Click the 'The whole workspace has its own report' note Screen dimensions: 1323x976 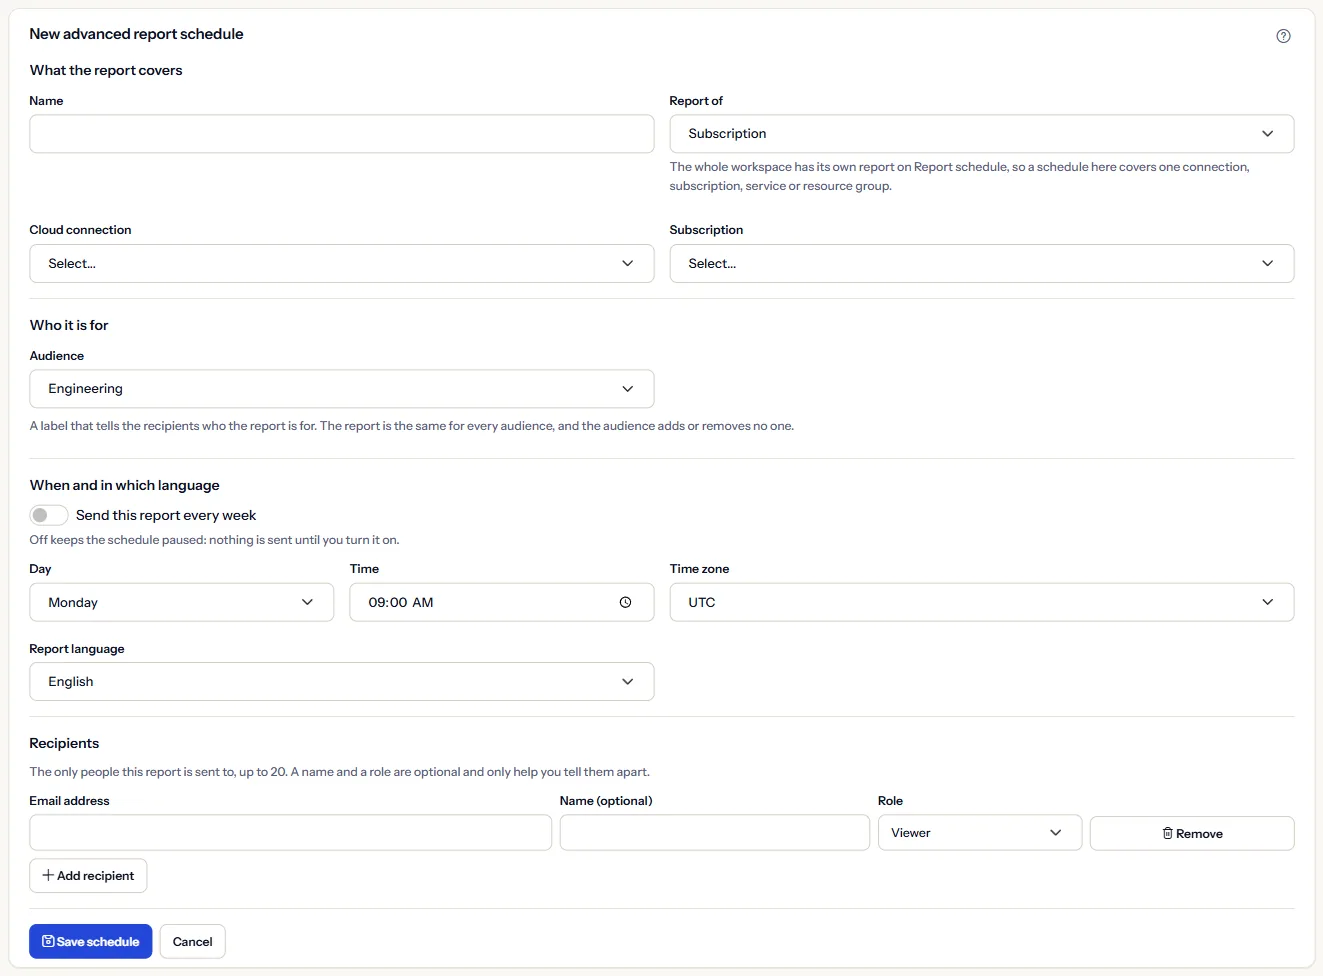(x=960, y=176)
